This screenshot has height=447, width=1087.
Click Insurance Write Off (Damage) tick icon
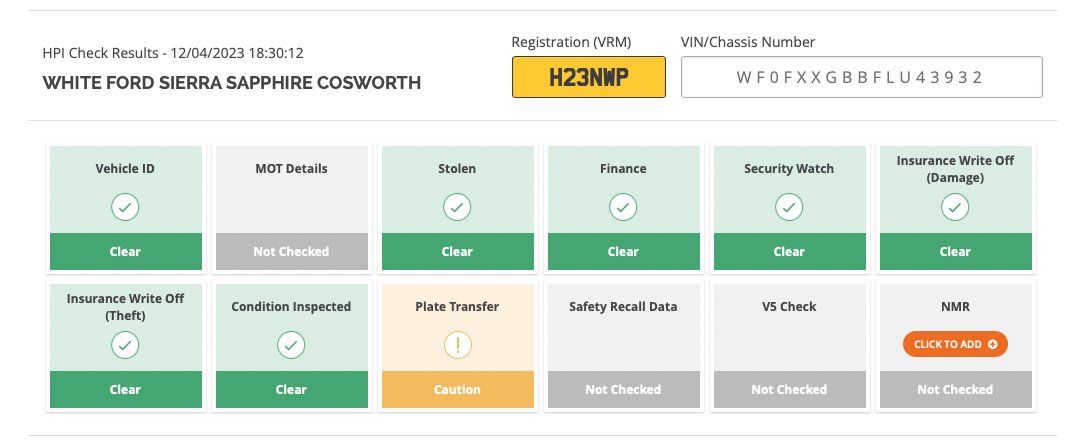pos(955,207)
